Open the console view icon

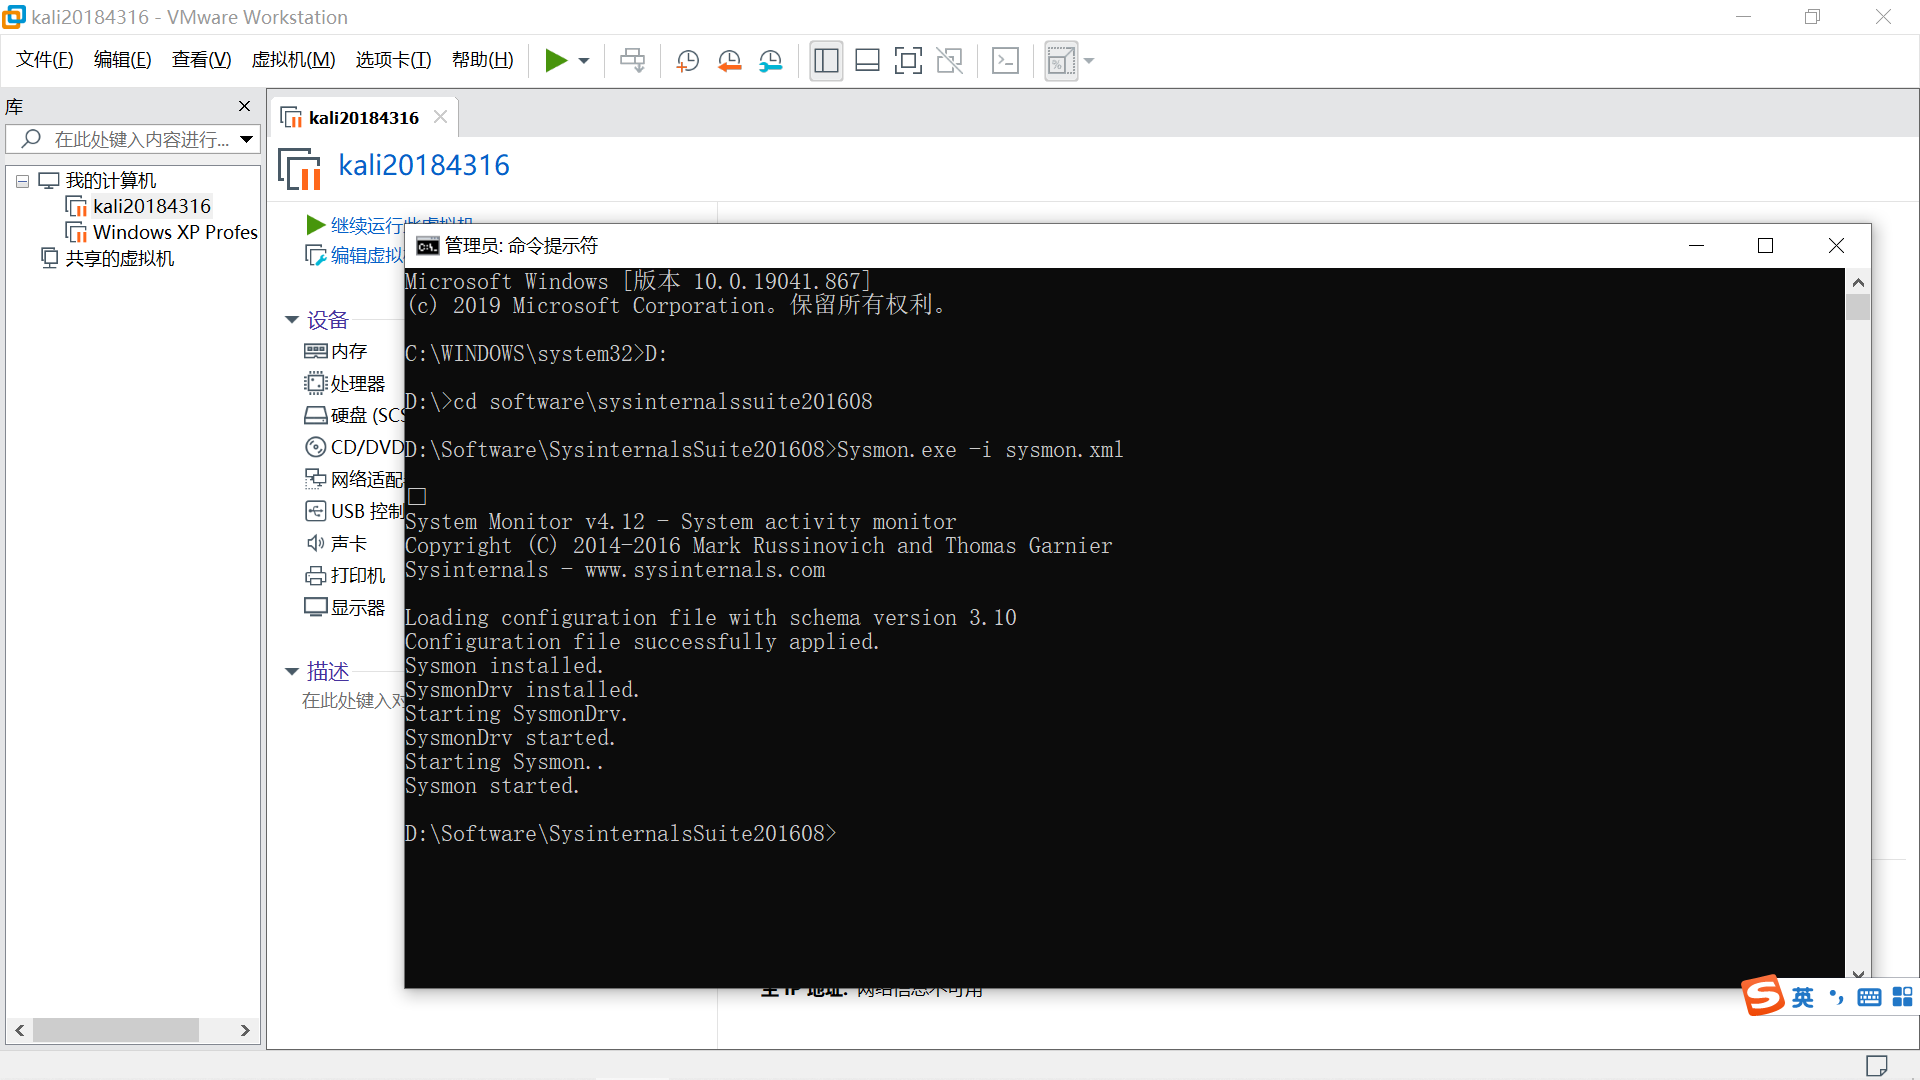click(x=1005, y=61)
